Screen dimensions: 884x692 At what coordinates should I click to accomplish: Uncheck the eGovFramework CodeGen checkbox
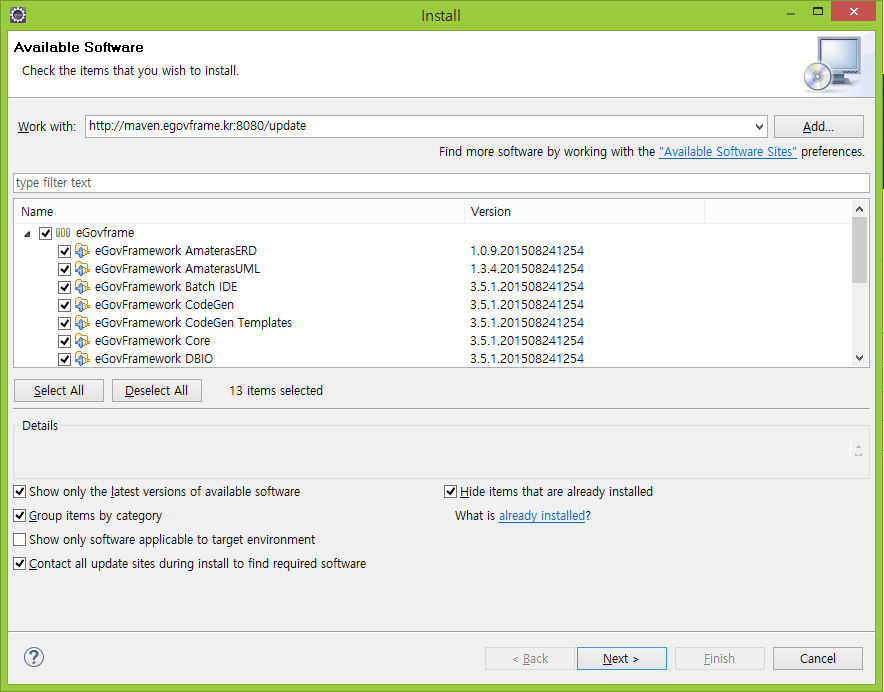65,305
